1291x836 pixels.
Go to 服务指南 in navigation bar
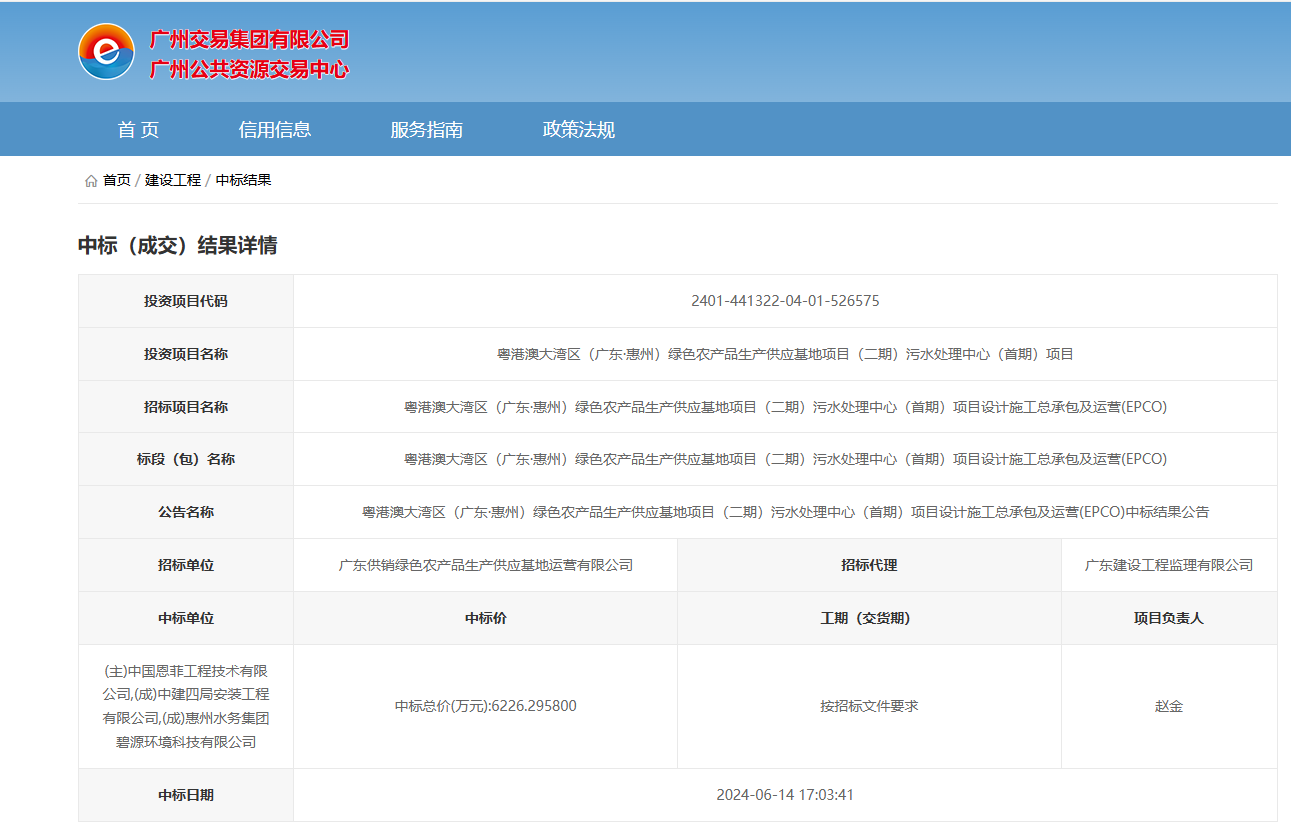tap(426, 130)
